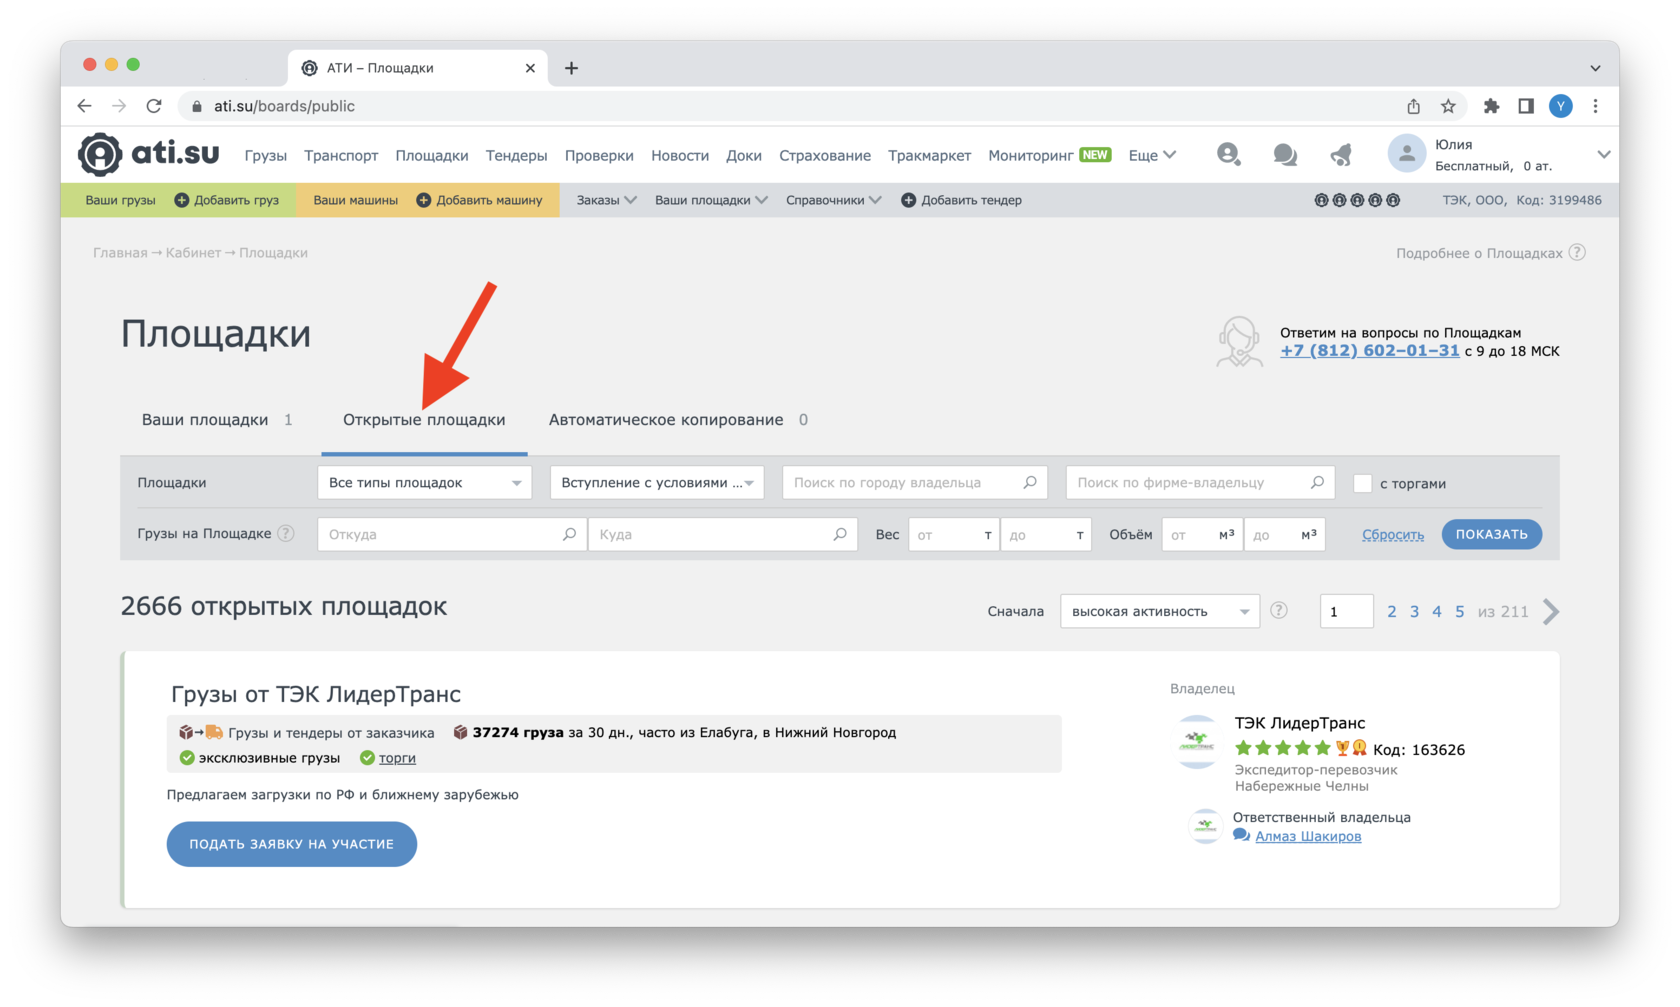Bookmark this page with star icon
The height and width of the screenshot is (1007, 1680).
pyautogui.click(x=1448, y=106)
